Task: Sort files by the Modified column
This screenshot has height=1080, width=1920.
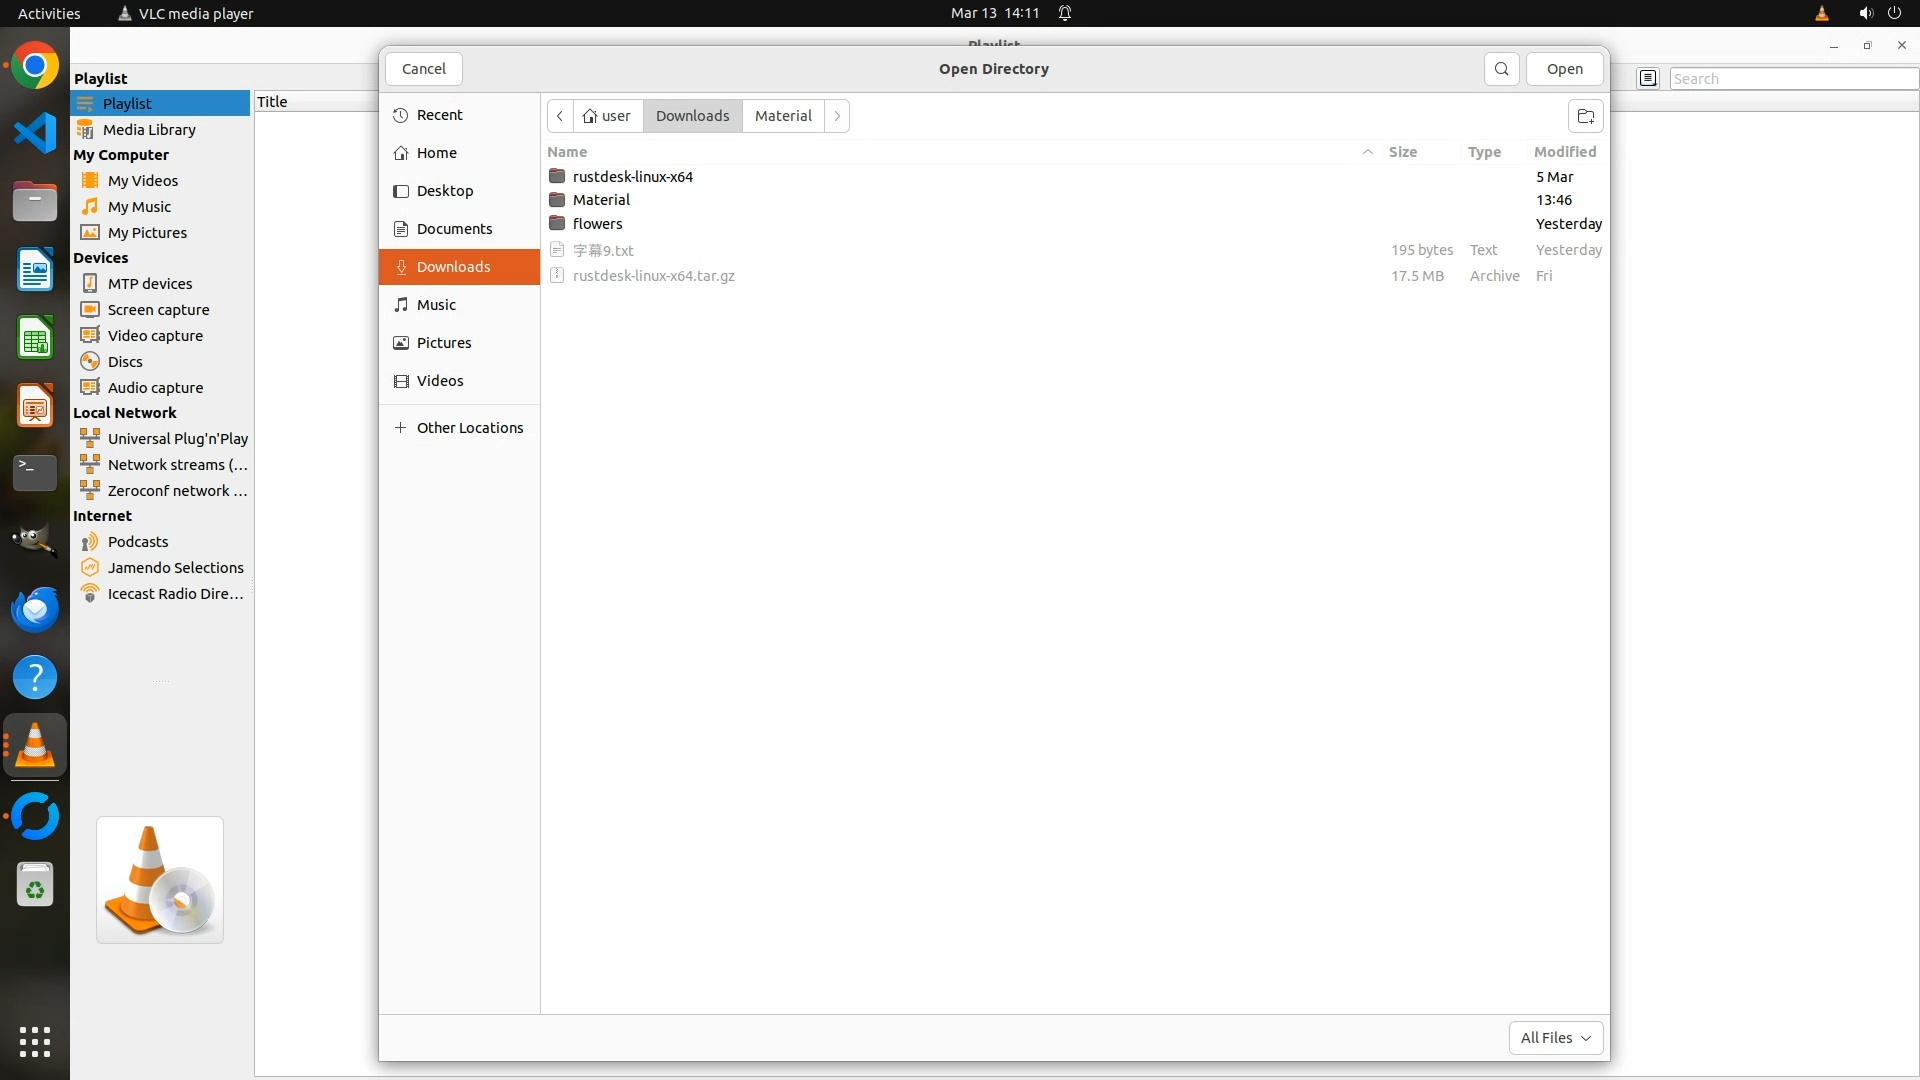Action: point(1564,152)
